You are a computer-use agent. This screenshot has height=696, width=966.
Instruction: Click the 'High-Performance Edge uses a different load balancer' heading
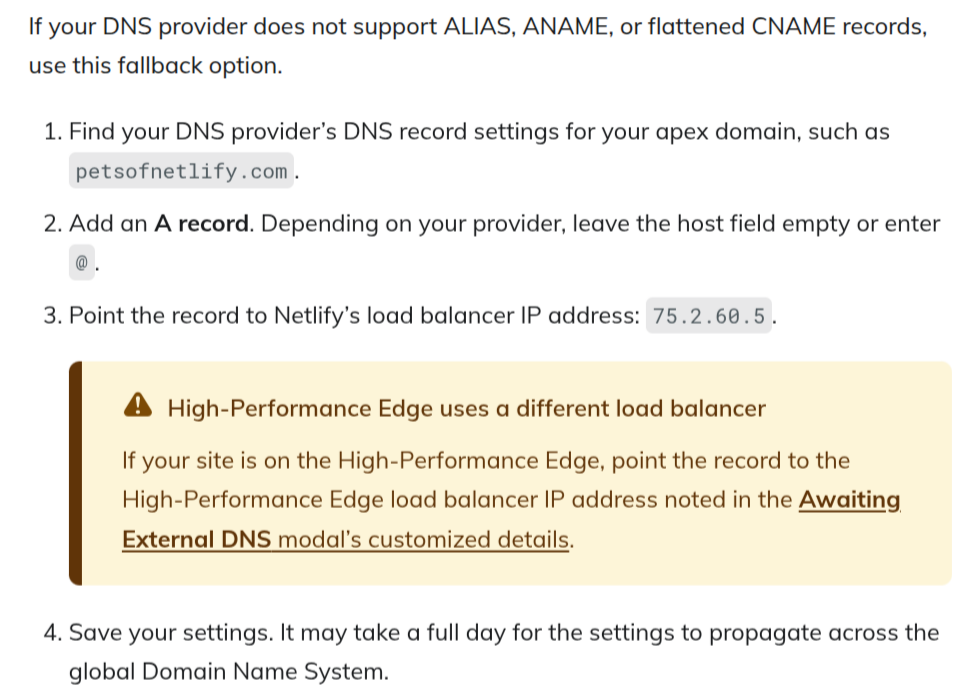tap(466, 408)
